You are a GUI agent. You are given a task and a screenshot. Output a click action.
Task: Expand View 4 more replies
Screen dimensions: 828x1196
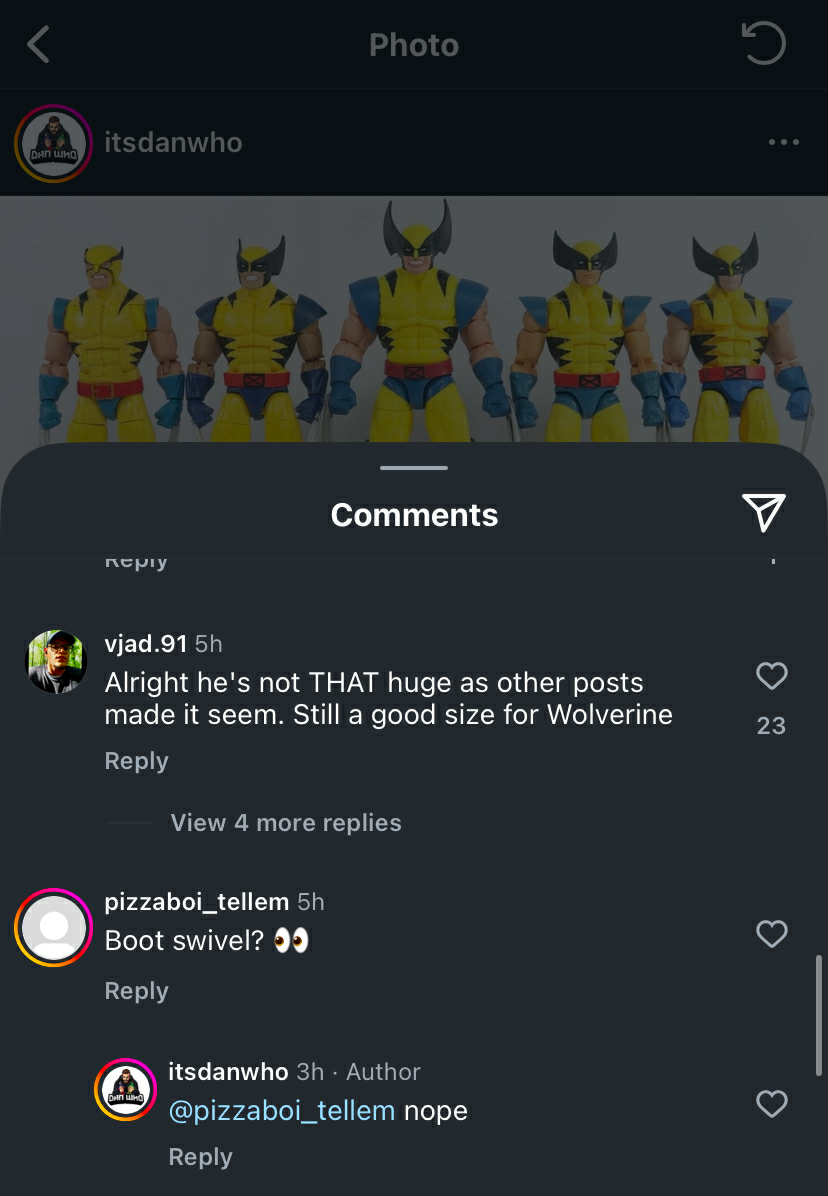(x=286, y=823)
